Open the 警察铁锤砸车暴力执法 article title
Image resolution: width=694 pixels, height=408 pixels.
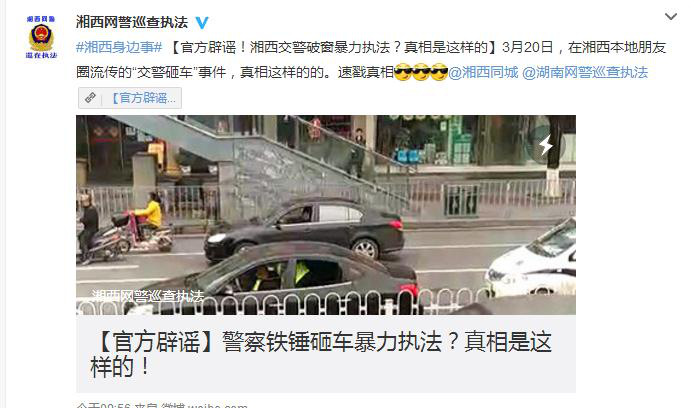pos(321,354)
